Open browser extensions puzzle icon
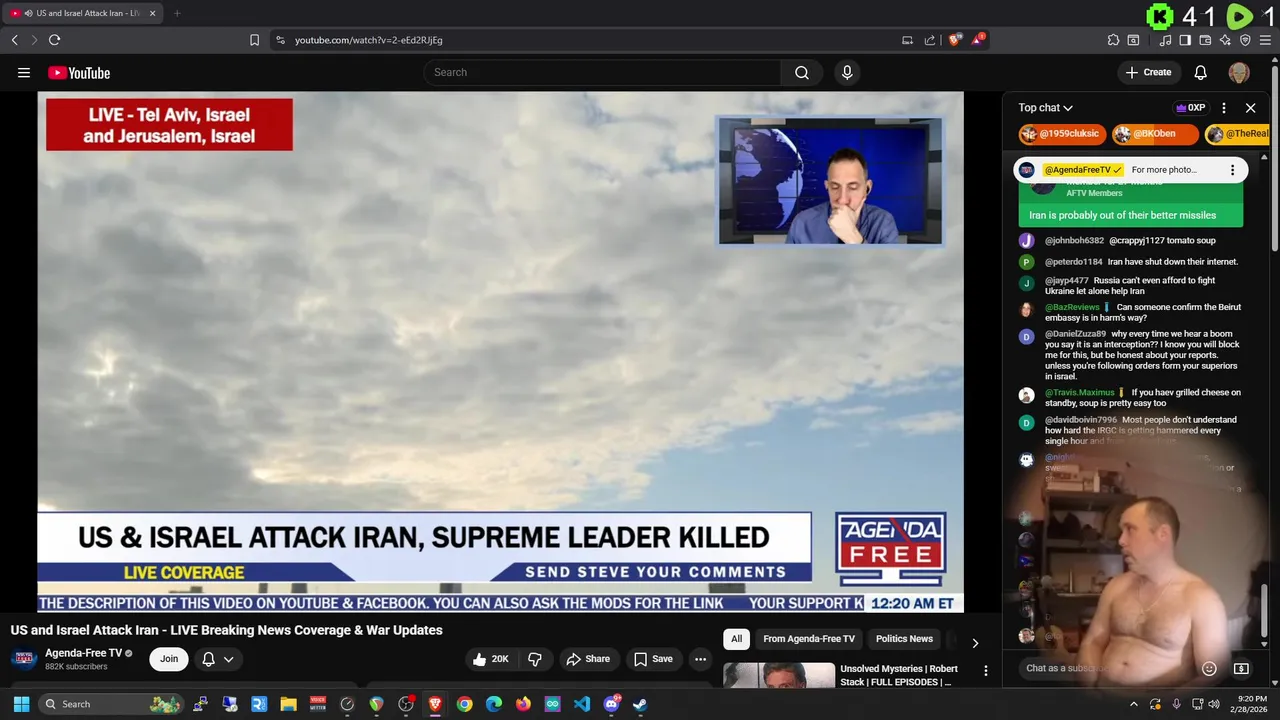Screen dimensions: 1280x720 pos(1113,40)
